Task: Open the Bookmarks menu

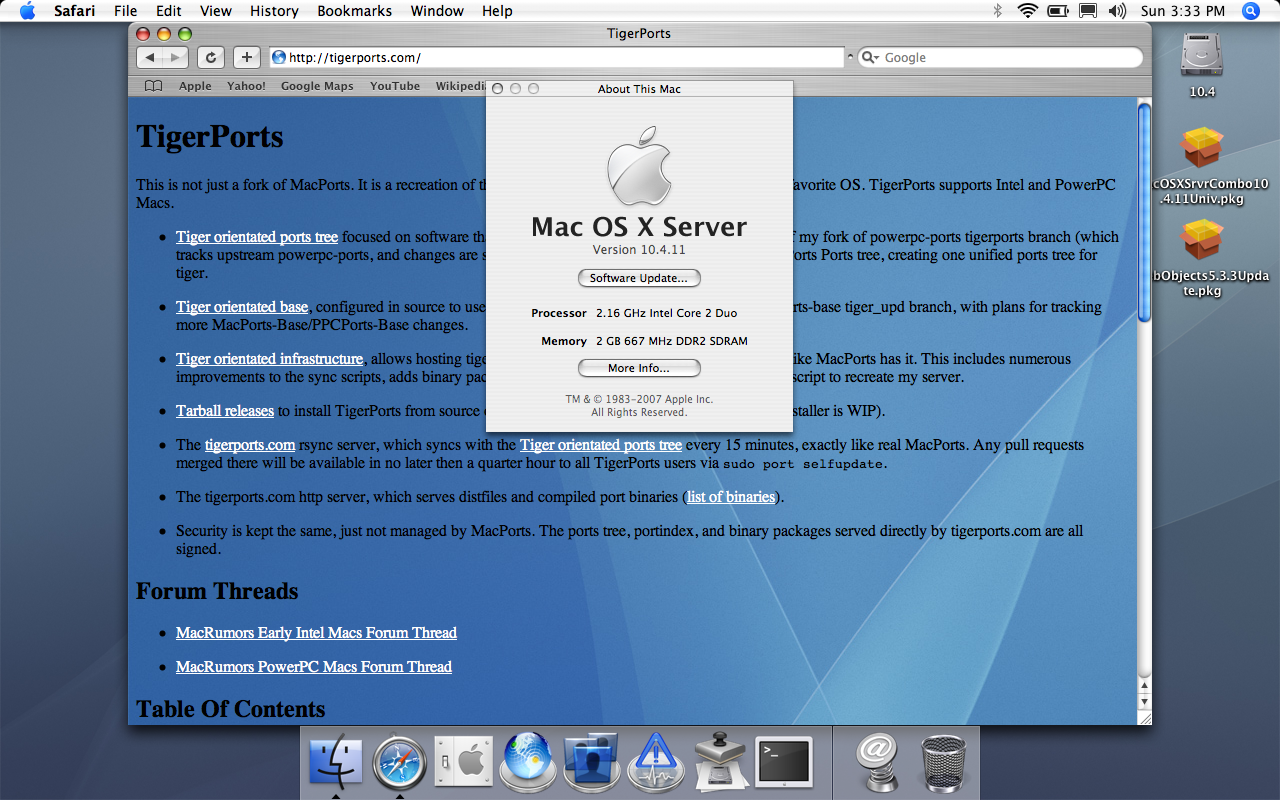Action: [x=355, y=11]
